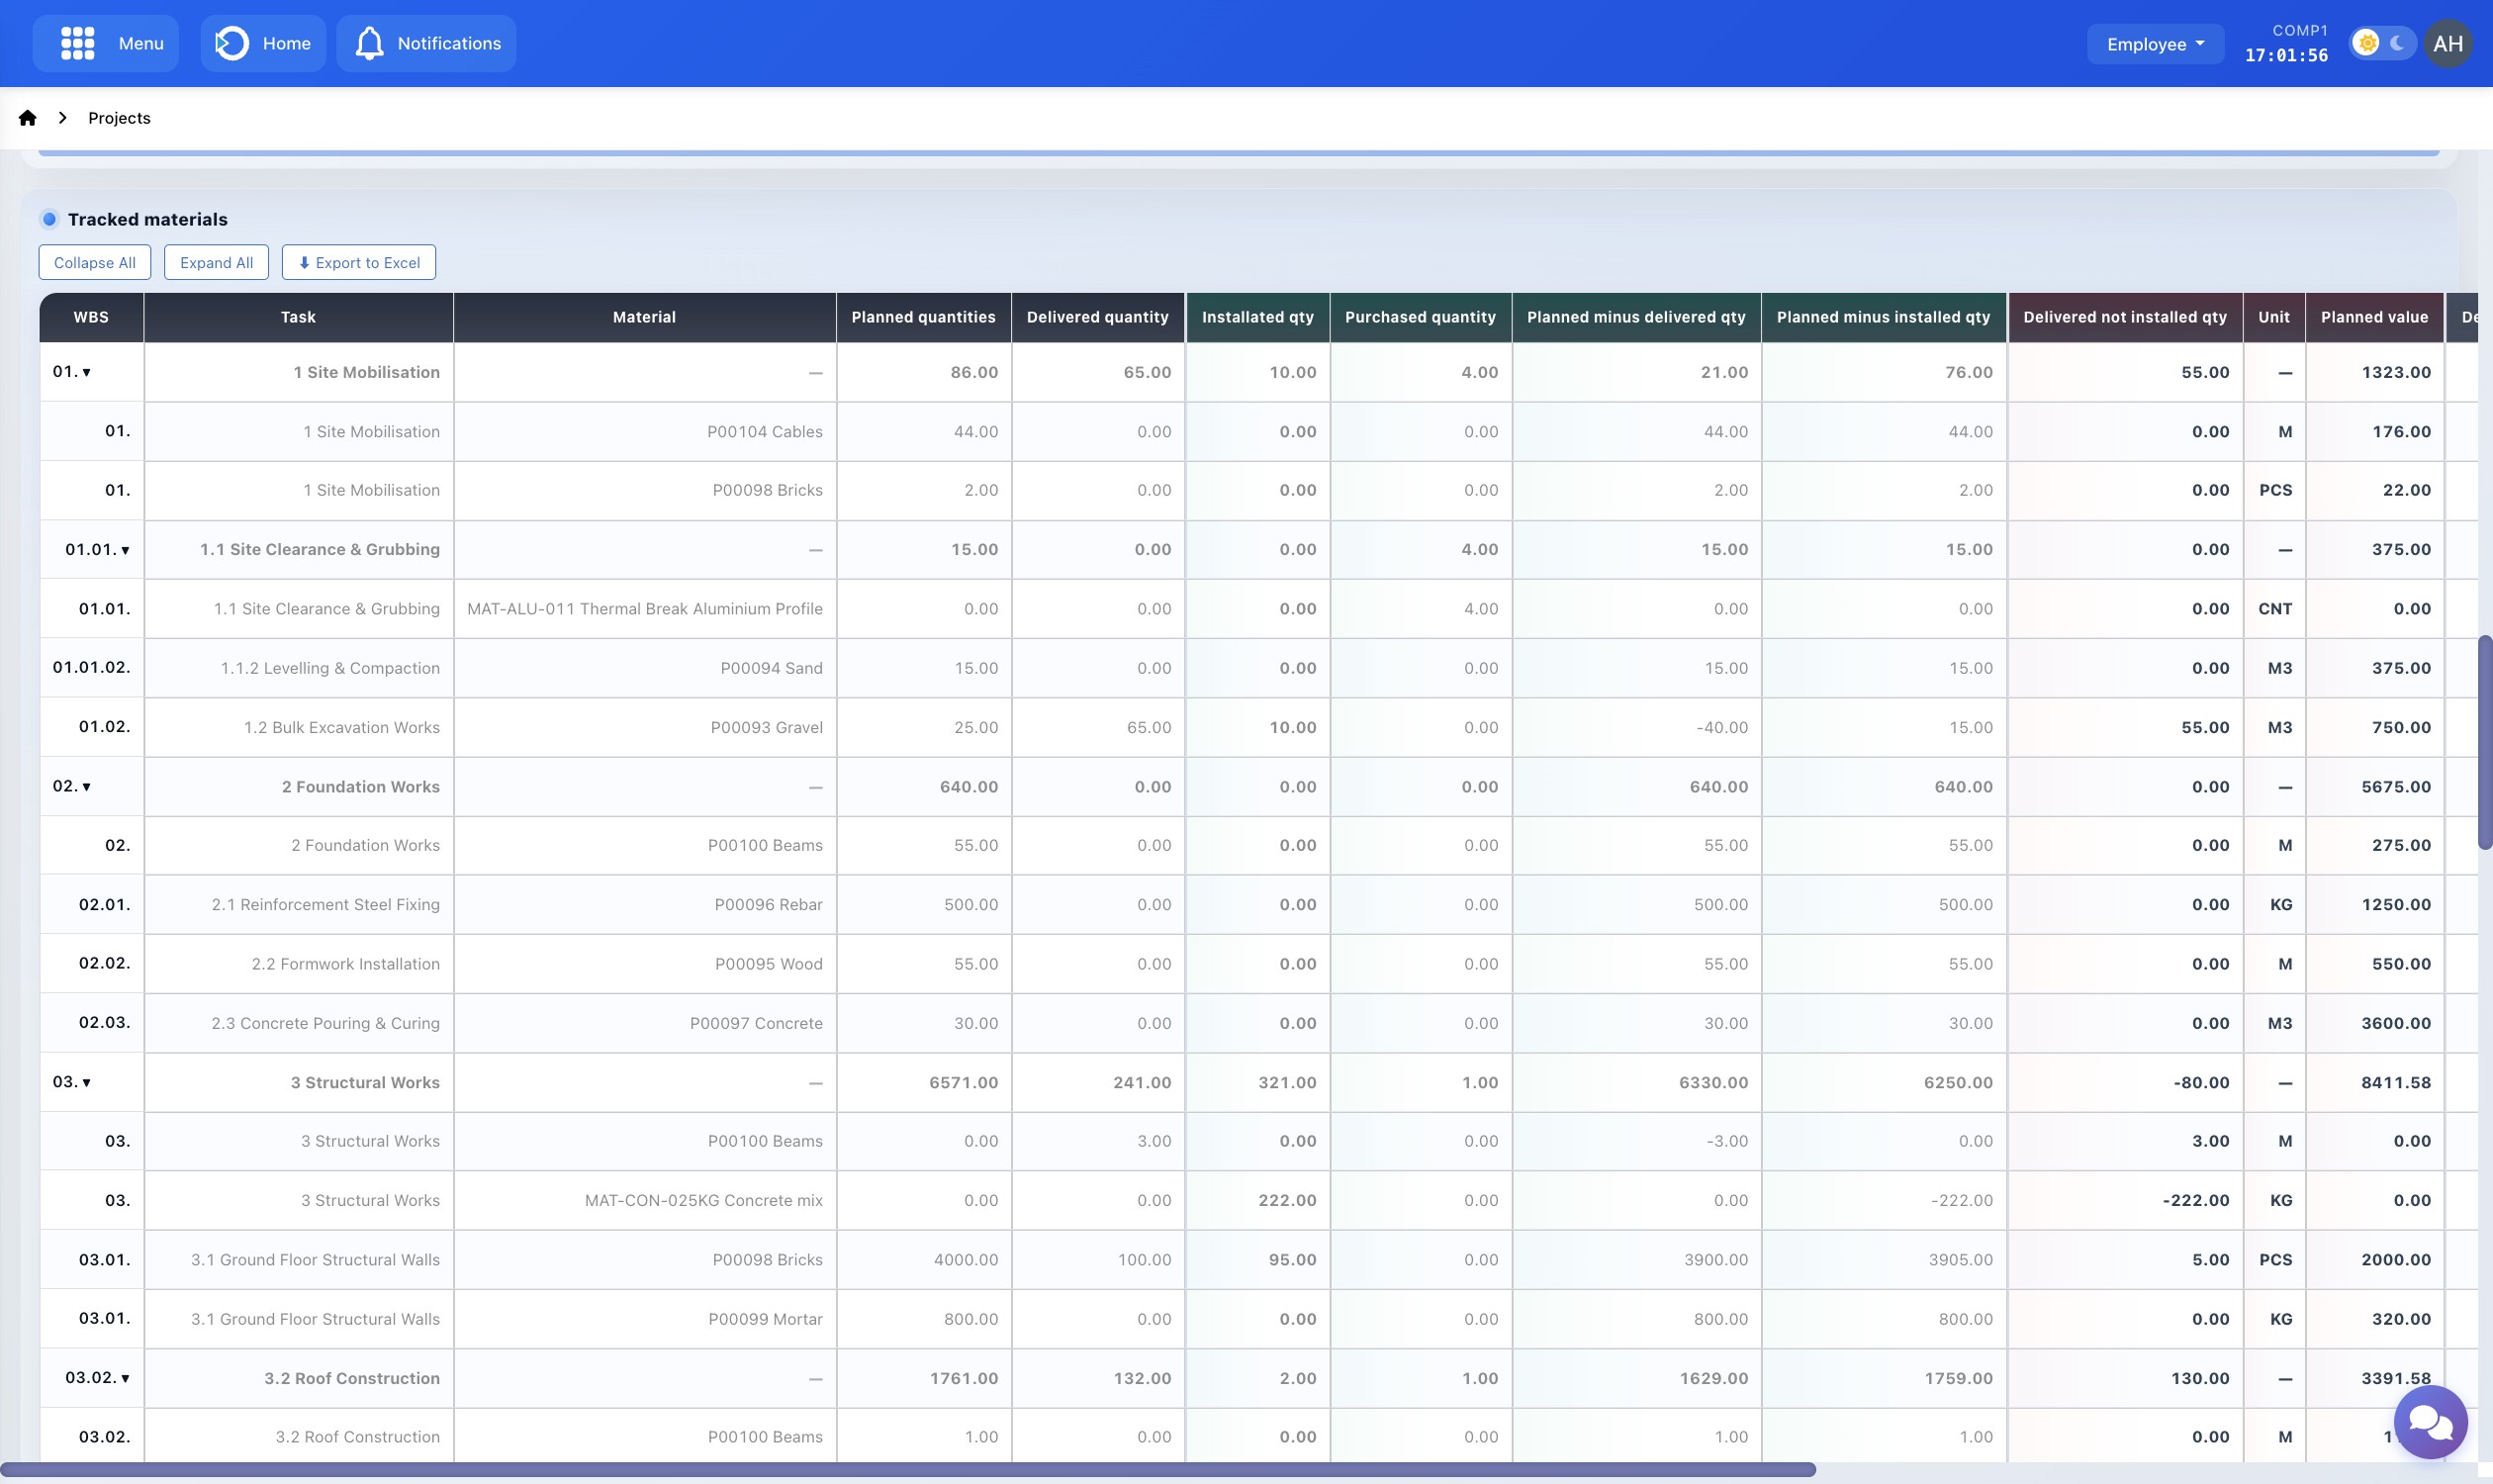Collapse the 03.02. Roof Construction row
2493x1484 pixels.
pyautogui.click(x=125, y=1378)
